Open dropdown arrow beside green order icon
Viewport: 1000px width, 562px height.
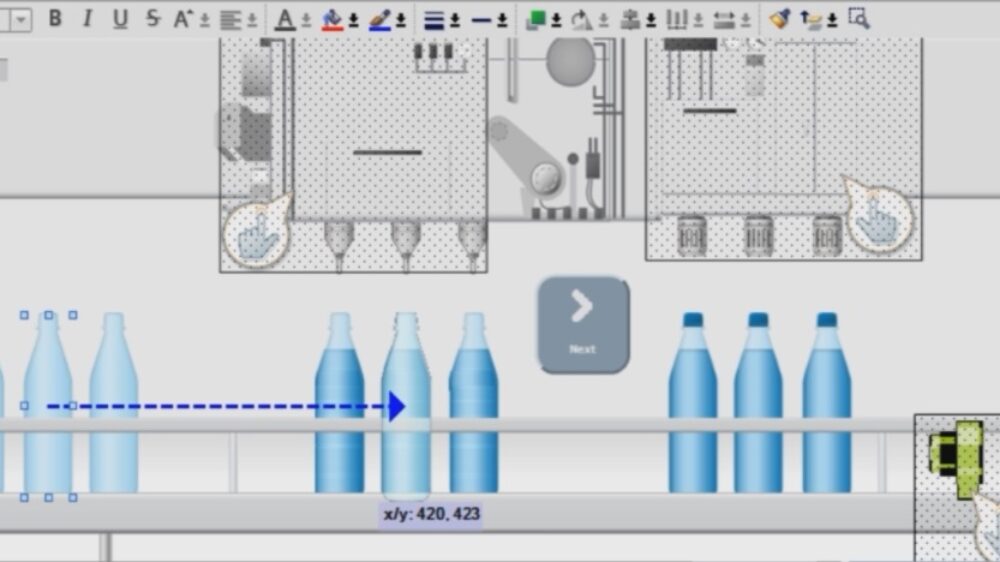(x=556, y=21)
